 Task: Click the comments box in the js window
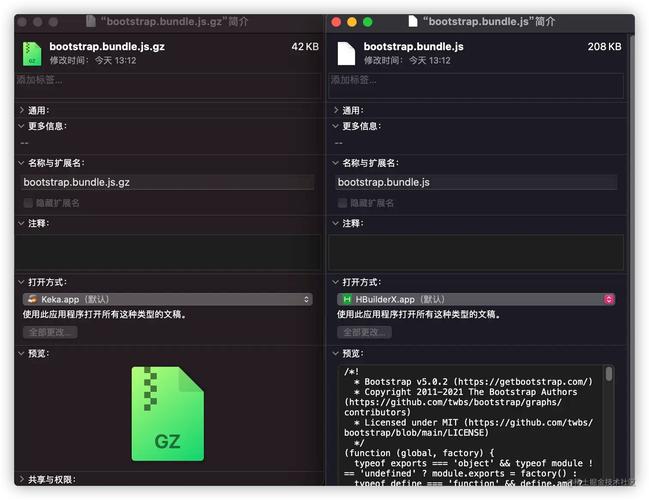point(476,253)
